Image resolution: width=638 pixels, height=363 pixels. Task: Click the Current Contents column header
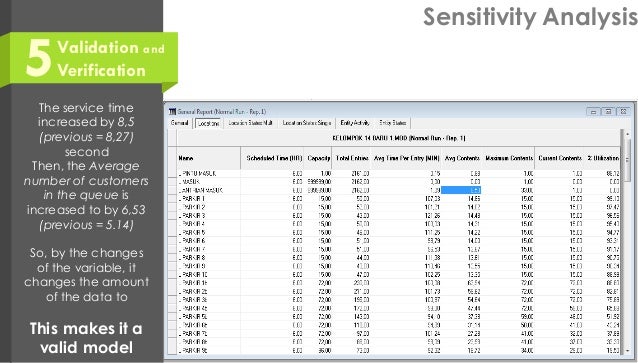(559, 158)
